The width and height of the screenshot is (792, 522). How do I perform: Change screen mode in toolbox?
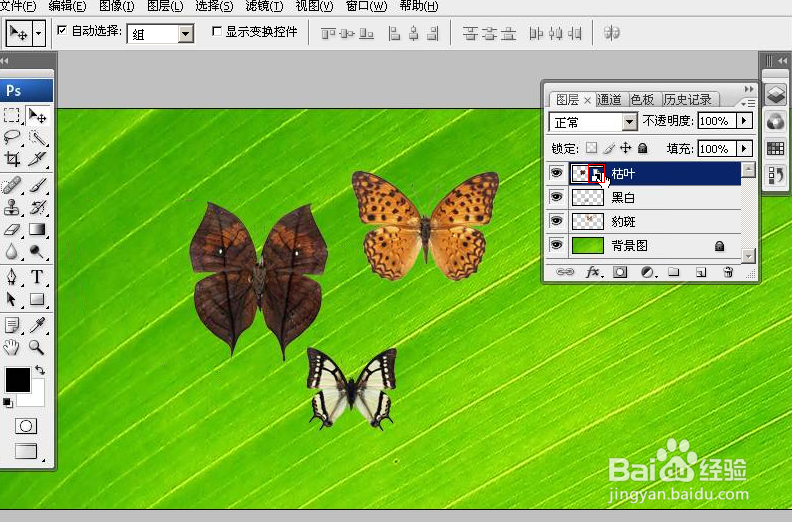[26, 451]
